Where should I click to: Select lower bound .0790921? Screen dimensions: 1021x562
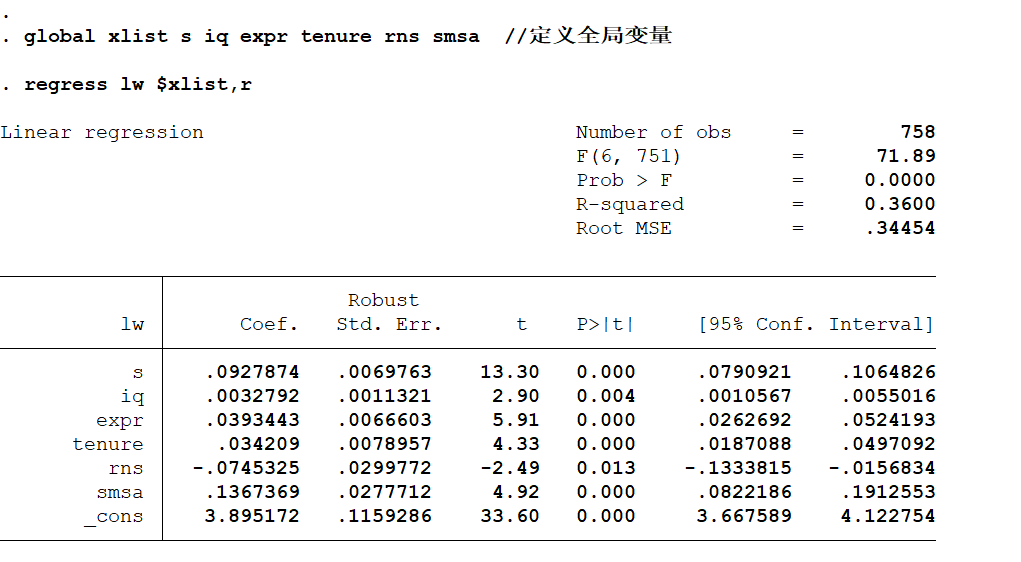click(x=744, y=372)
